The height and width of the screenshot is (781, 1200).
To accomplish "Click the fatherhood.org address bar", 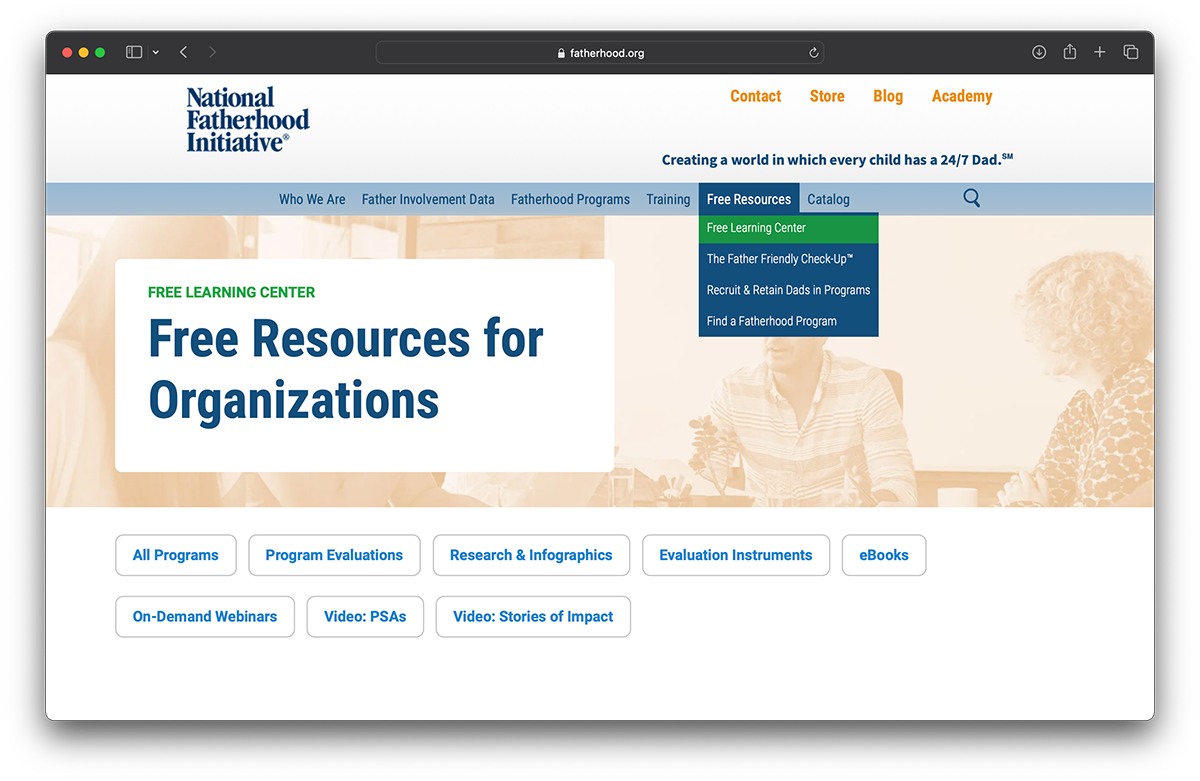I will 600,53.
